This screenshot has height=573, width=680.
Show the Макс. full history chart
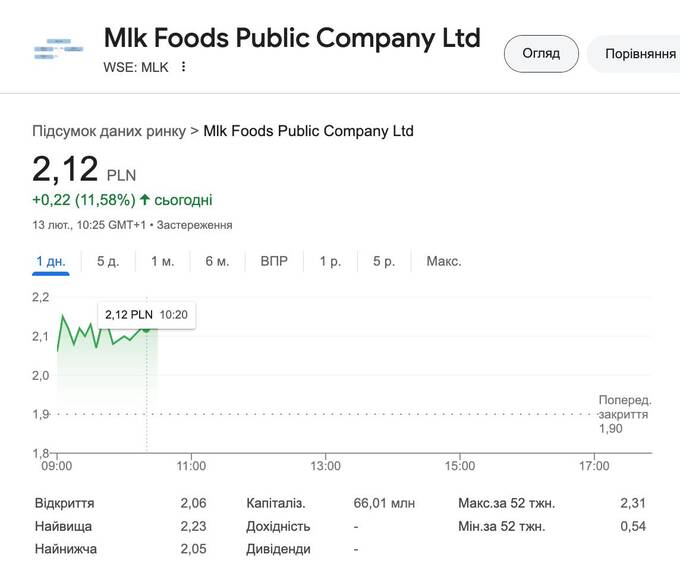pos(443,261)
